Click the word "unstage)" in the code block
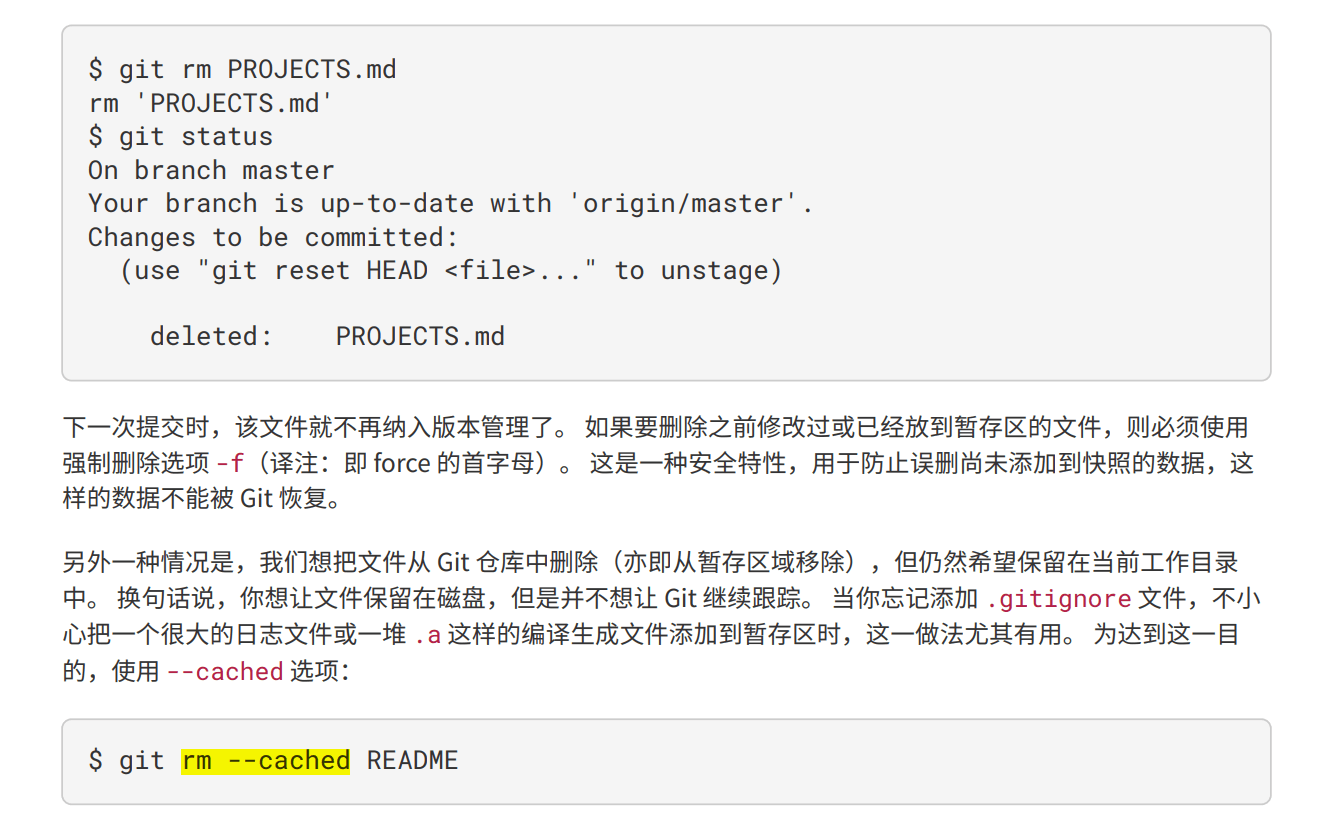This screenshot has height=834, width=1339. coord(721,271)
